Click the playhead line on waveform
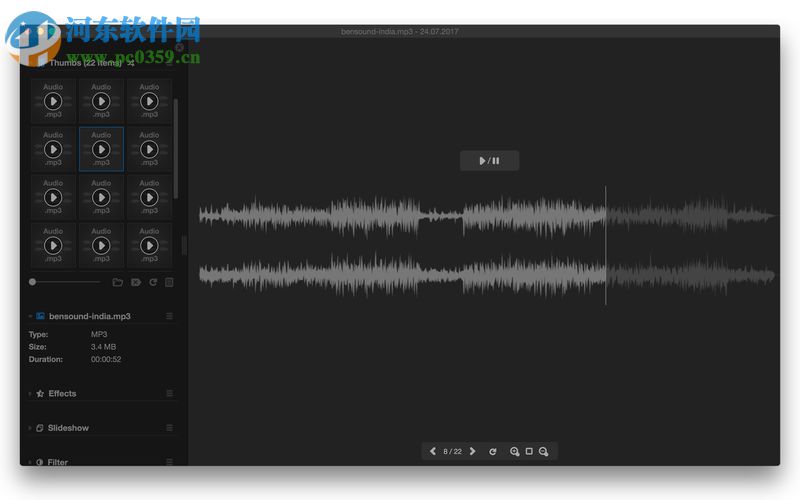Viewport: 800px width, 500px height. tap(606, 245)
